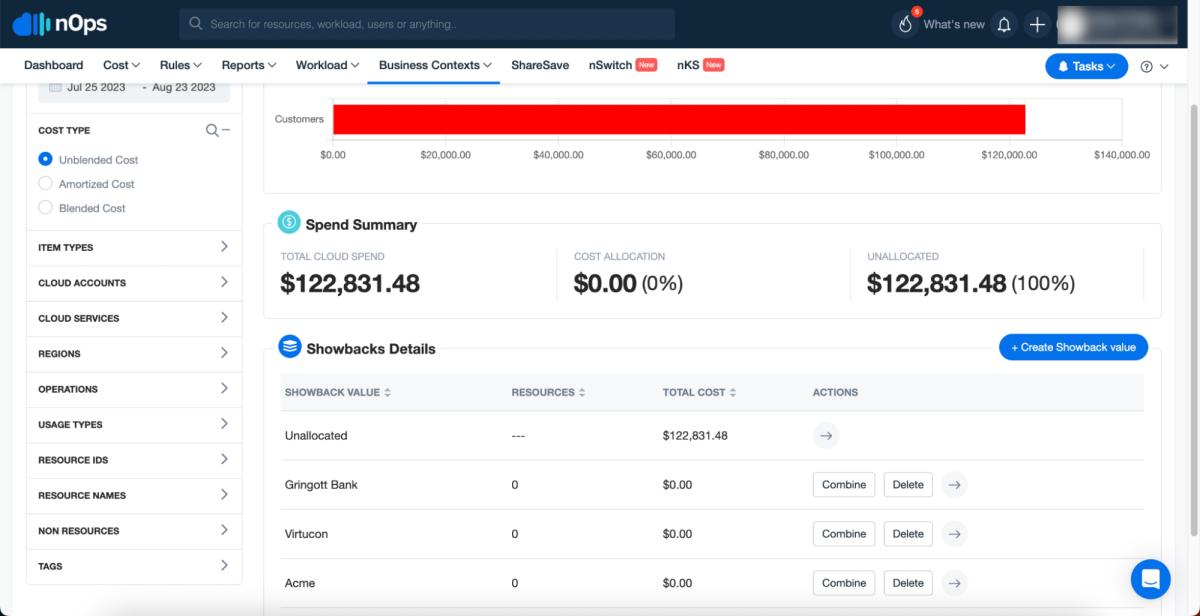Open Gringott Bank row arrow

954,485
